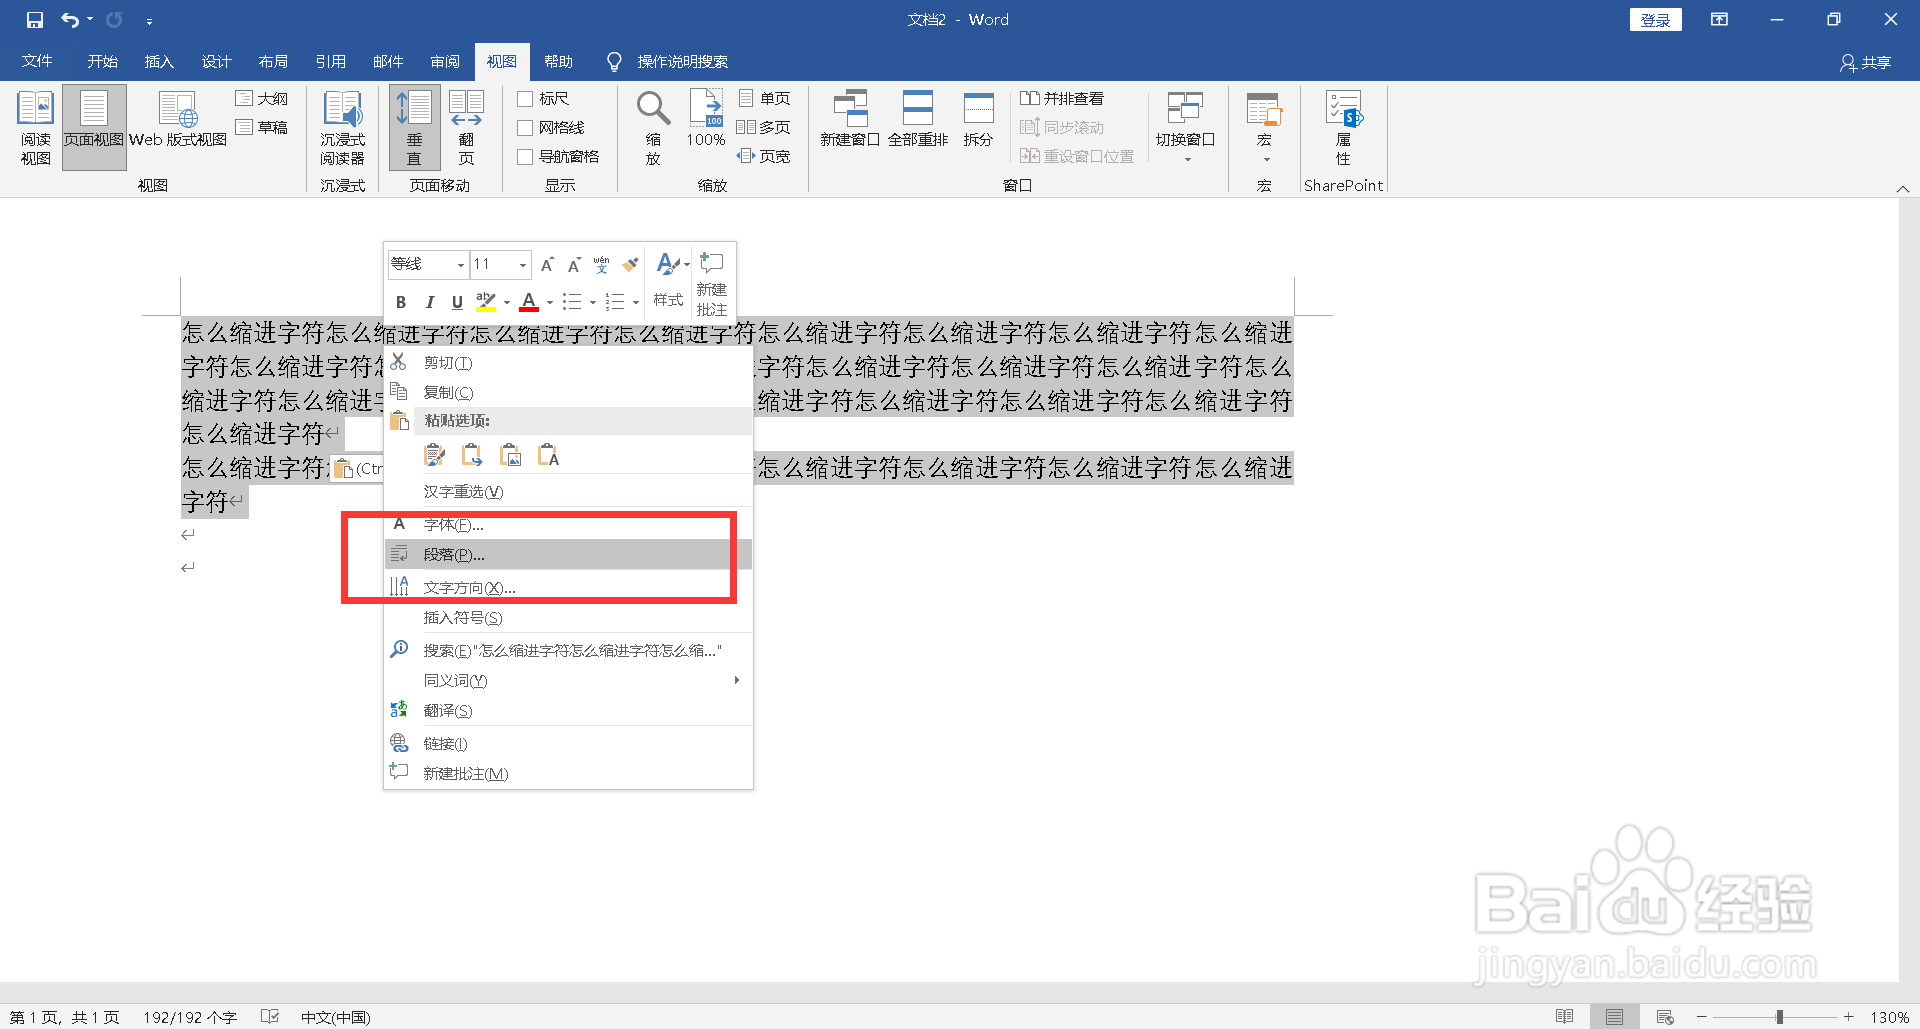Open Reading View mode
The height and width of the screenshot is (1029, 1920).
(36, 128)
